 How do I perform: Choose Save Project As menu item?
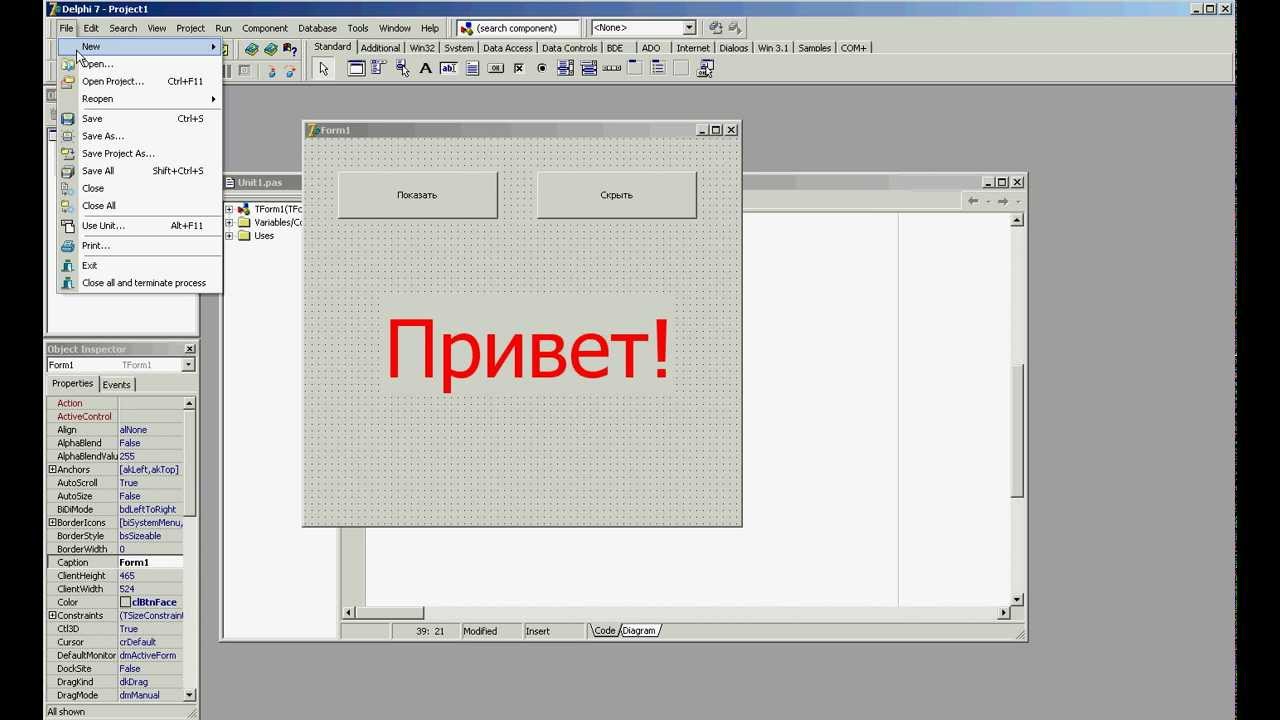pyautogui.click(x=139, y=153)
